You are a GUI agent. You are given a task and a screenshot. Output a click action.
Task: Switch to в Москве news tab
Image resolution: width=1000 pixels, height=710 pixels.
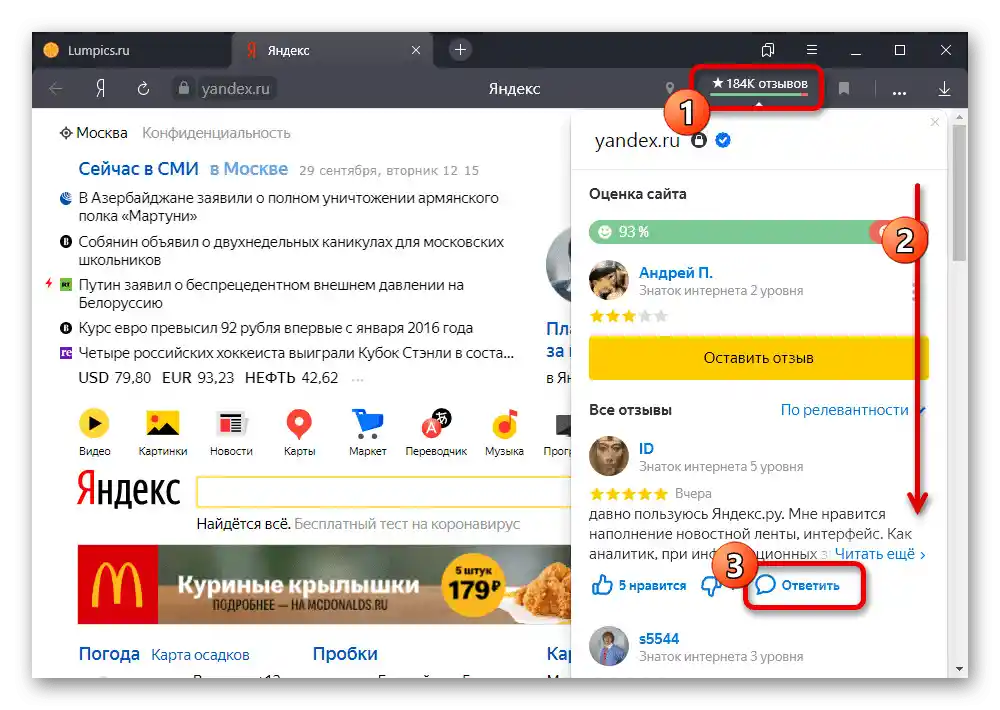[249, 169]
